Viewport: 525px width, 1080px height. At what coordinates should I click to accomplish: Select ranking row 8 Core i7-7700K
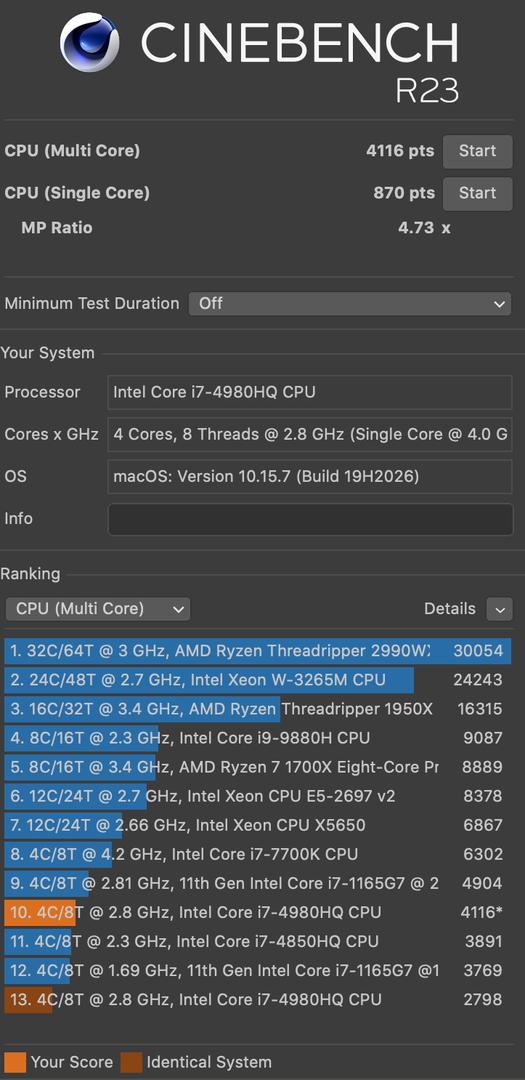pos(258,854)
